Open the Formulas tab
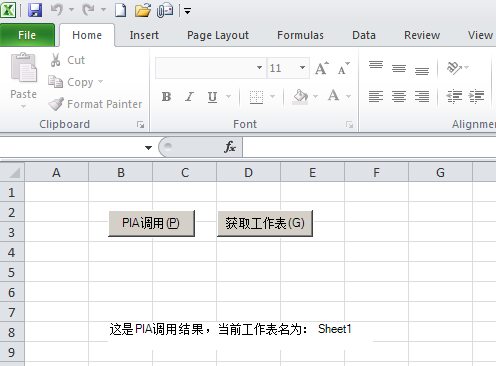This screenshot has height=366, width=496. [x=300, y=35]
